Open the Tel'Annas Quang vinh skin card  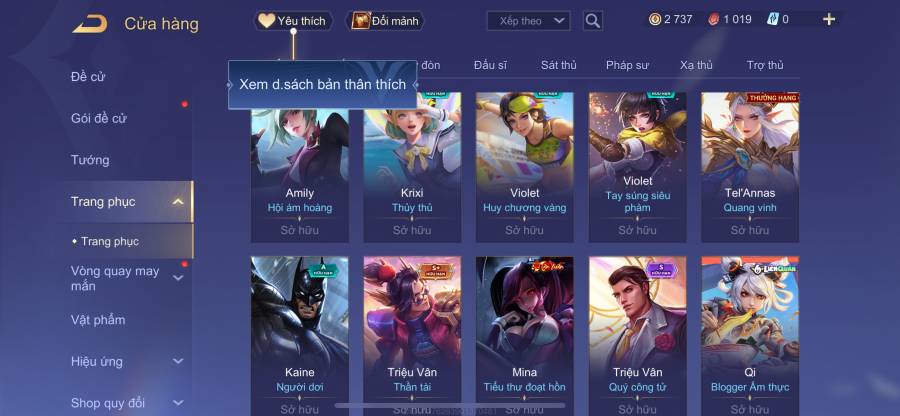point(750,168)
